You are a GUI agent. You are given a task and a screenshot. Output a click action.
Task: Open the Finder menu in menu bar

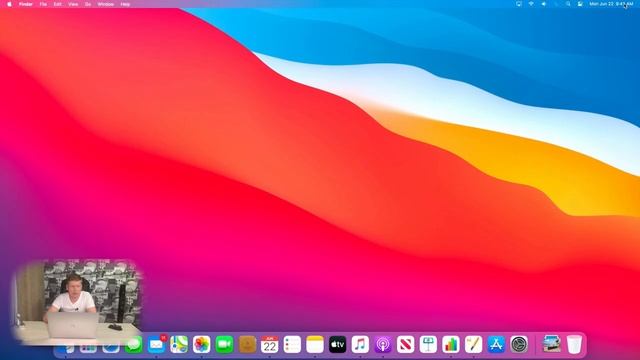click(26, 4)
